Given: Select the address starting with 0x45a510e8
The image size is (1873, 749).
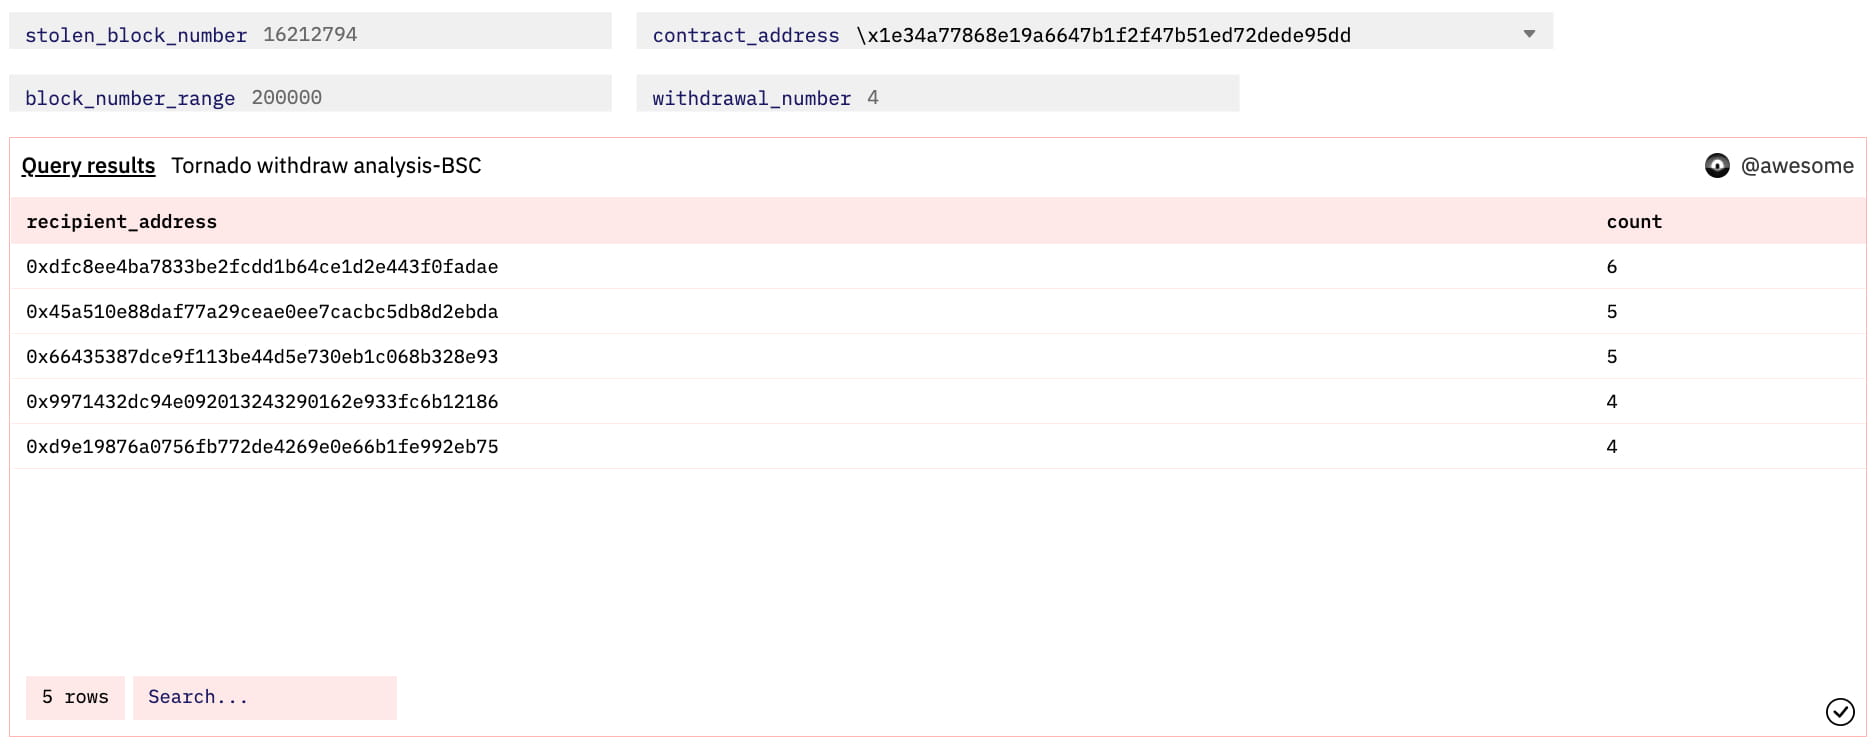Looking at the screenshot, I should pyautogui.click(x=262, y=312).
